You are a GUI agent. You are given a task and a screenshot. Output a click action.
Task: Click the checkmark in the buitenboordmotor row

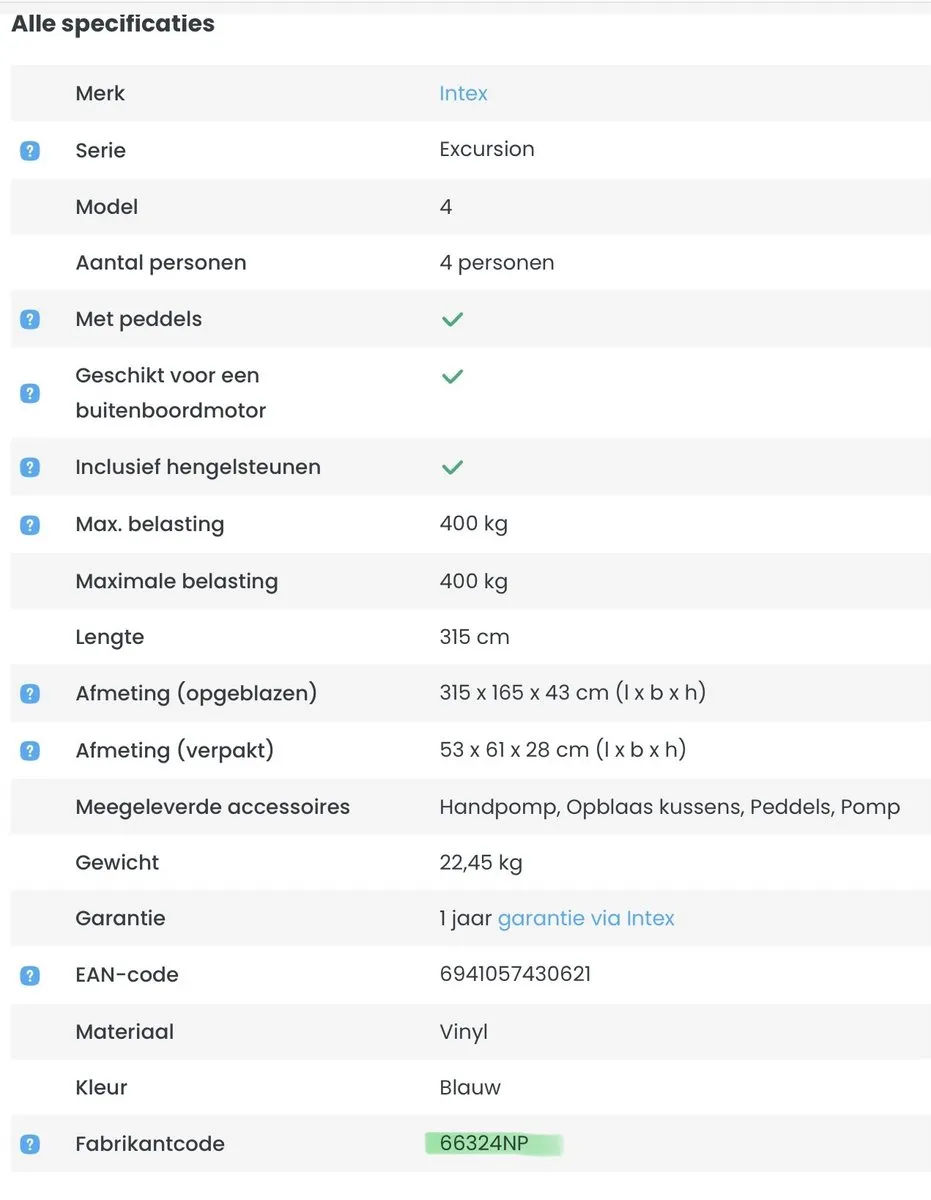coord(453,377)
